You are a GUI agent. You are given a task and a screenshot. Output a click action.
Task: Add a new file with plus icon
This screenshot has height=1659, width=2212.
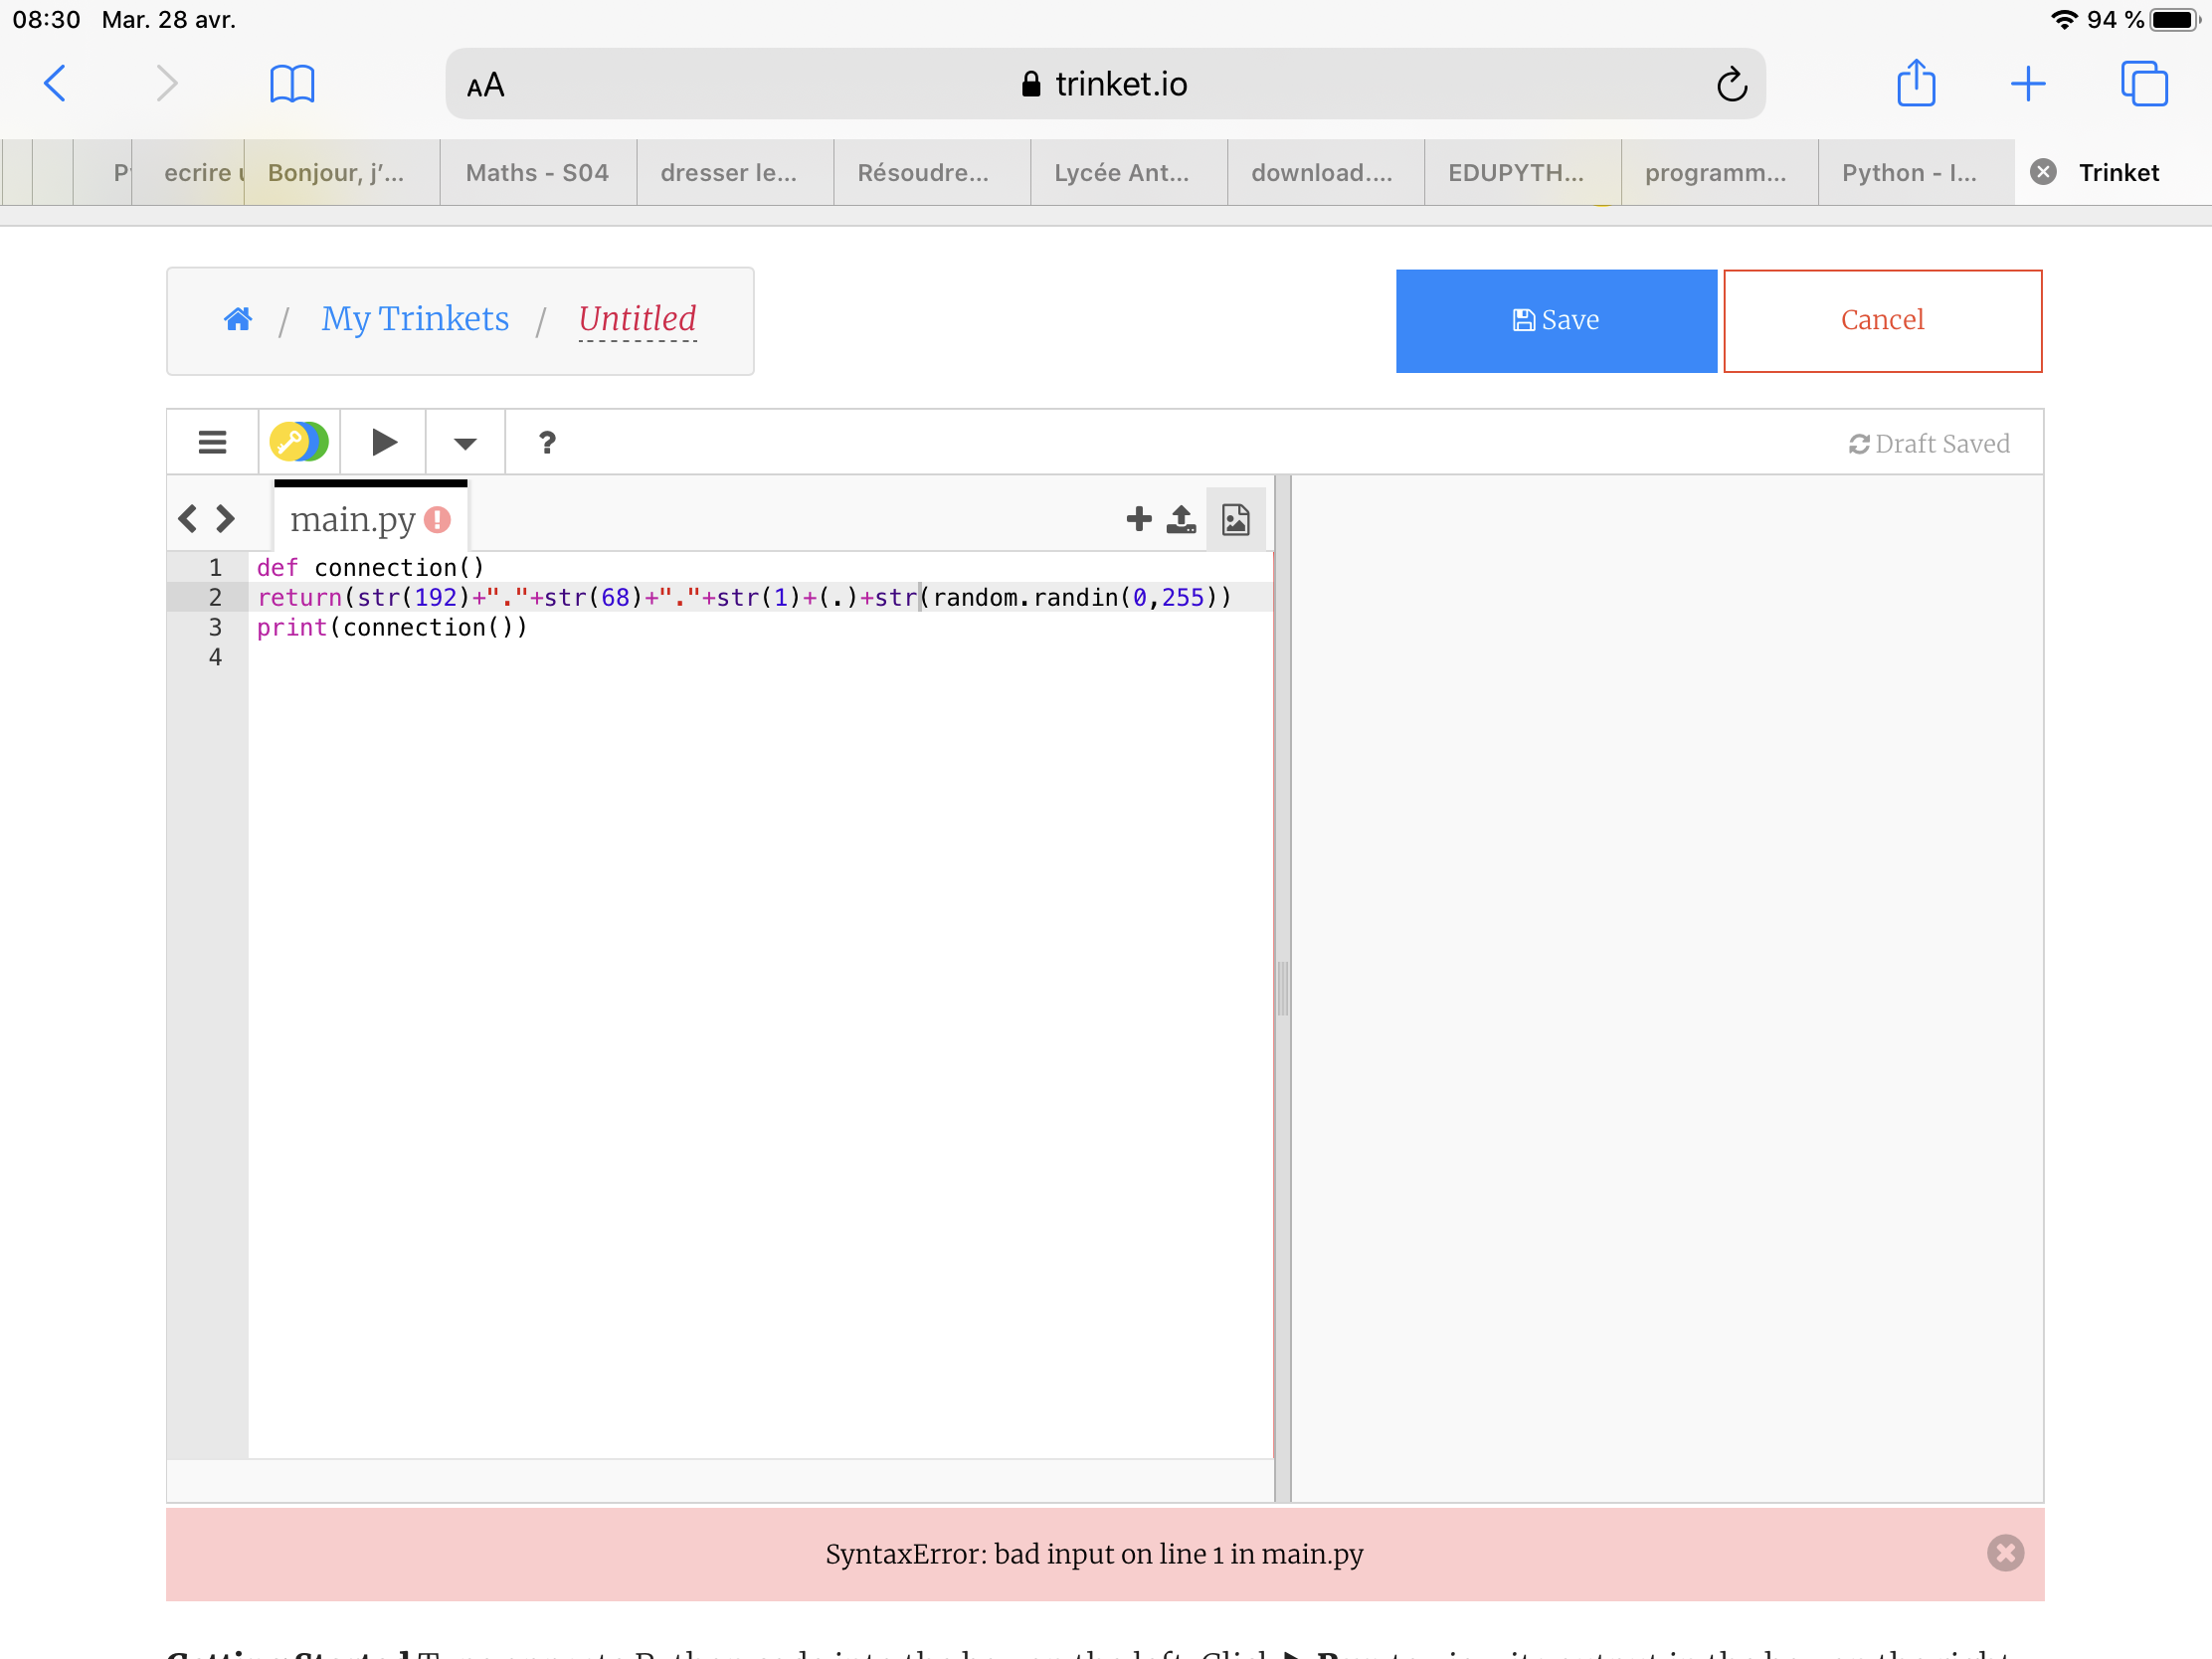[1138, 519]
